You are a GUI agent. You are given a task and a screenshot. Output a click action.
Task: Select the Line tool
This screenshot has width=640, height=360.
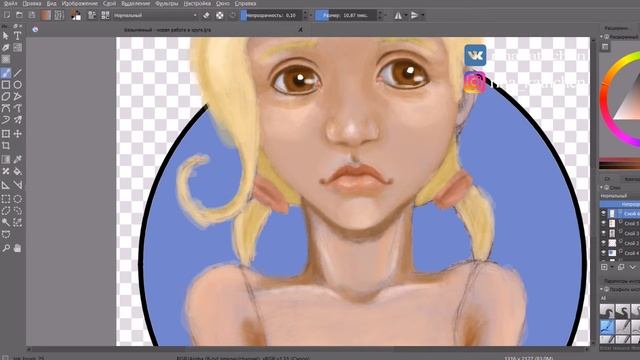point(18,73)
